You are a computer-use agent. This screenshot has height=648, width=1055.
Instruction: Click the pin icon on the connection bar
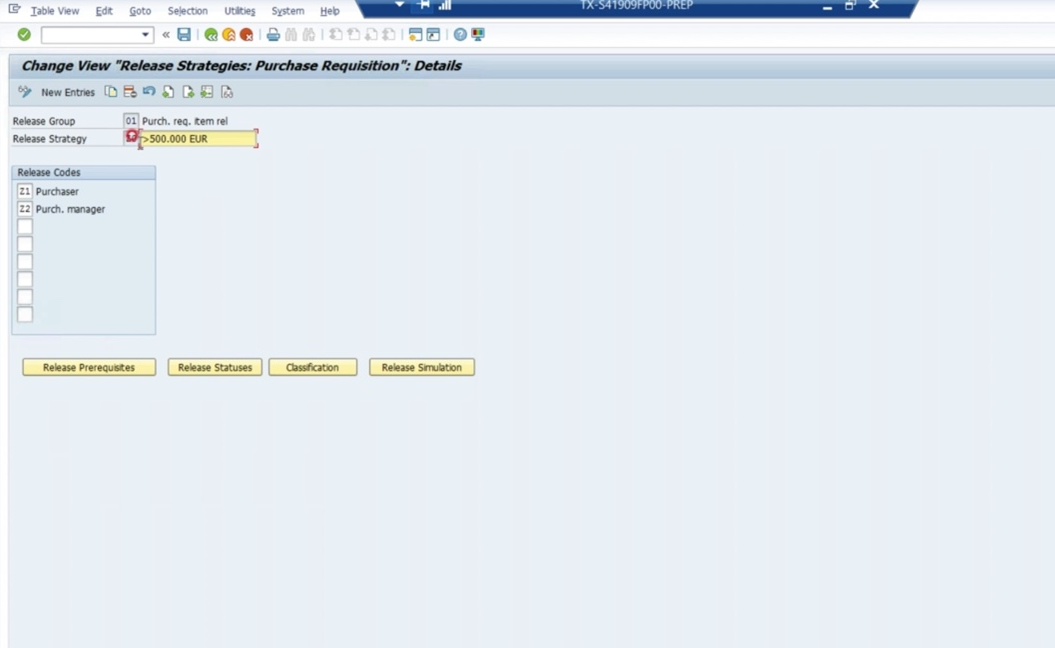click(x=423, y=5)
